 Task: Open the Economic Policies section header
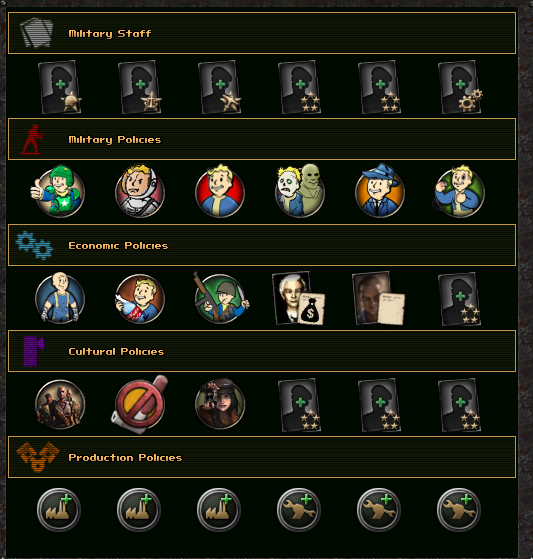[x=262, y=245]
